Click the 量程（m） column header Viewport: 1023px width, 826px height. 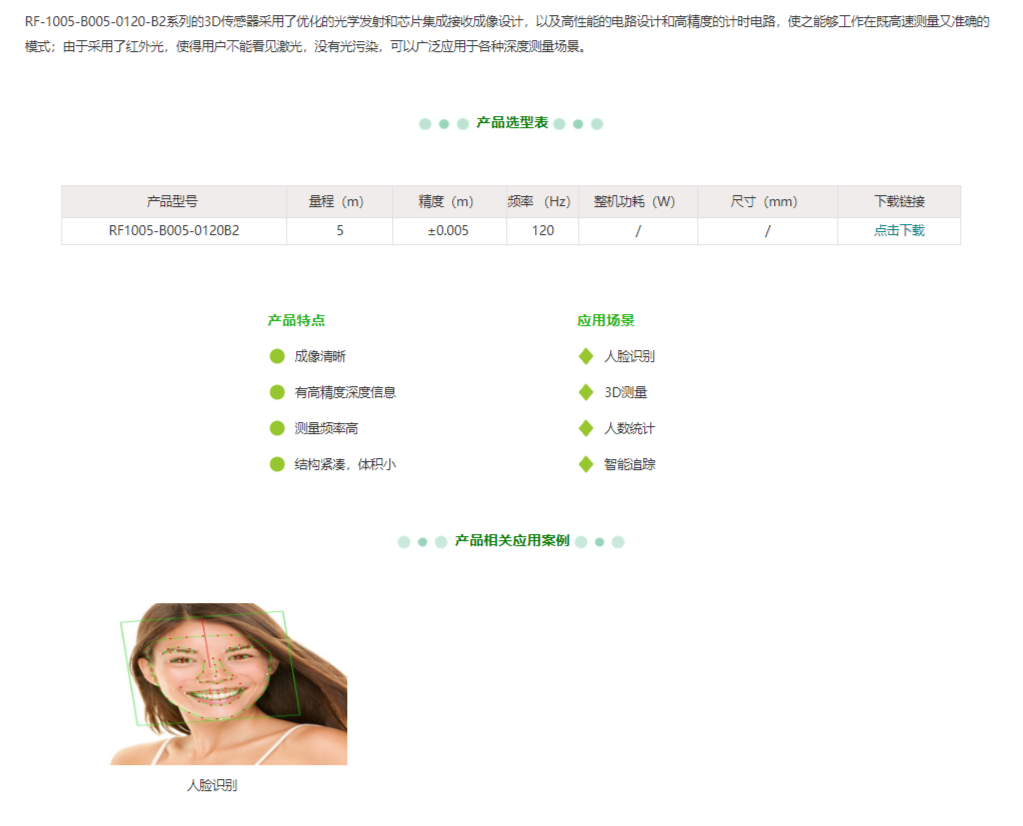tap(338, 202)
